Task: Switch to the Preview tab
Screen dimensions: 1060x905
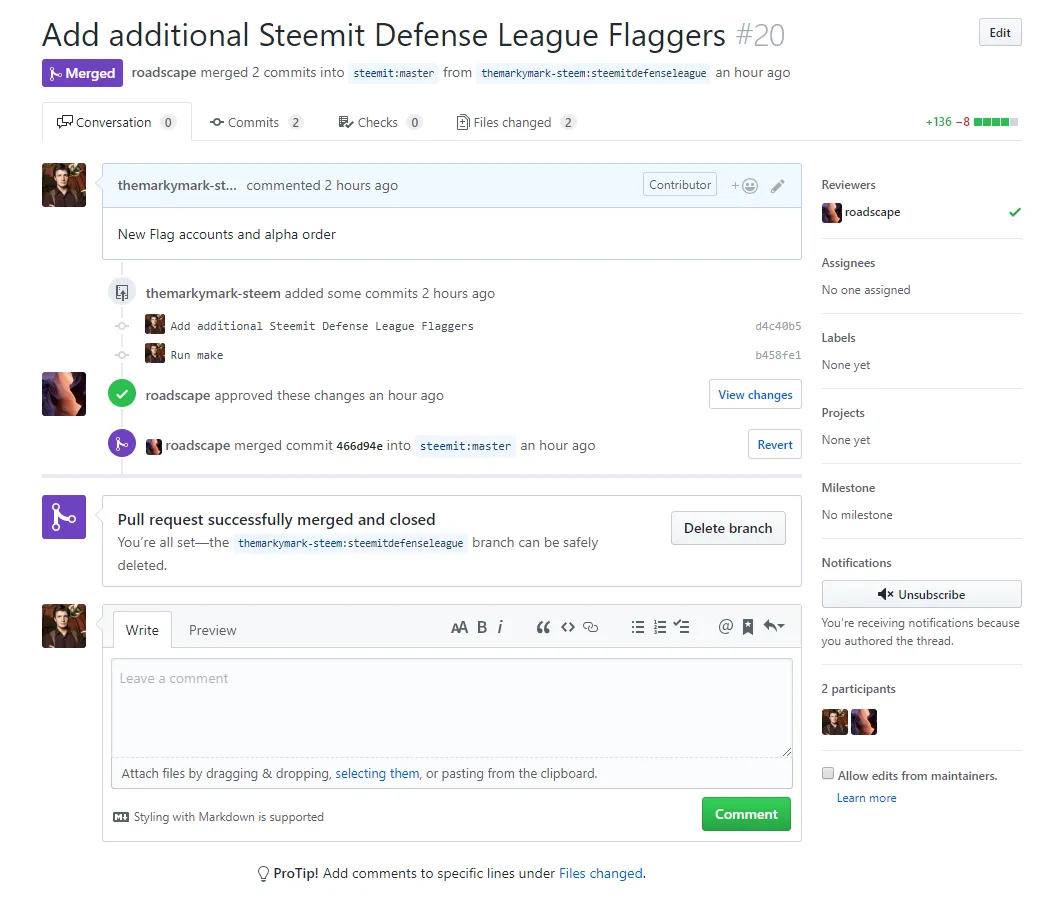Action: tap(212, 630)
